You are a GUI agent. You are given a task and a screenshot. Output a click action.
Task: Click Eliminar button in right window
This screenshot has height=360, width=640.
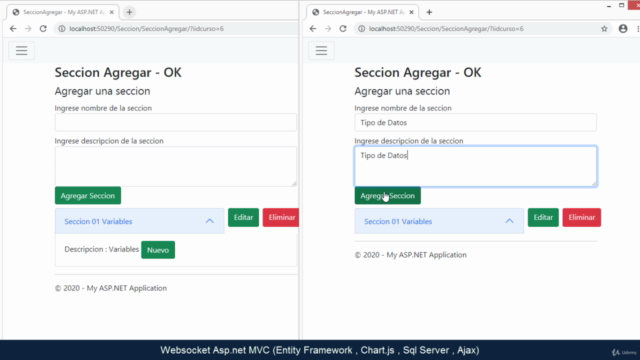tap(582, 218)
